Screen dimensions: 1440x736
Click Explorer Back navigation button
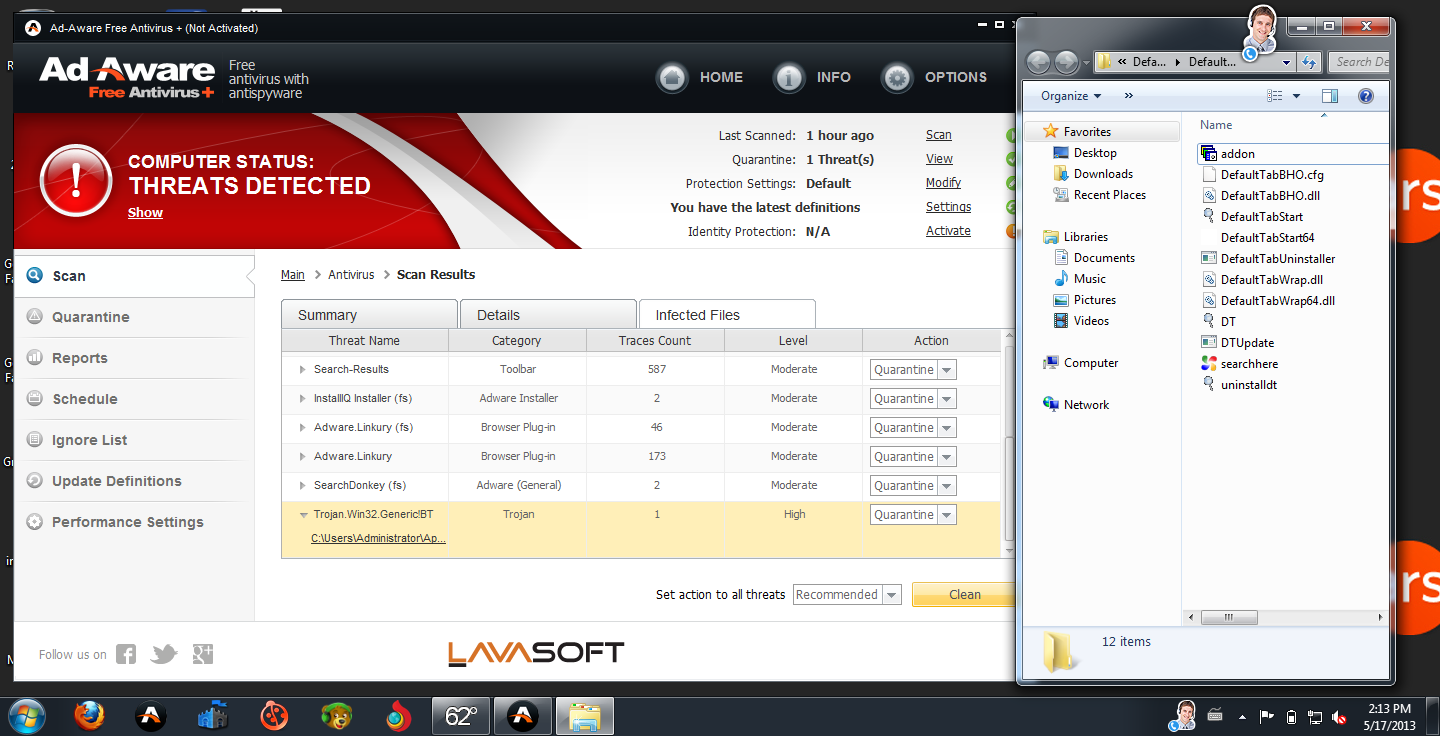tap(1038, 62)
